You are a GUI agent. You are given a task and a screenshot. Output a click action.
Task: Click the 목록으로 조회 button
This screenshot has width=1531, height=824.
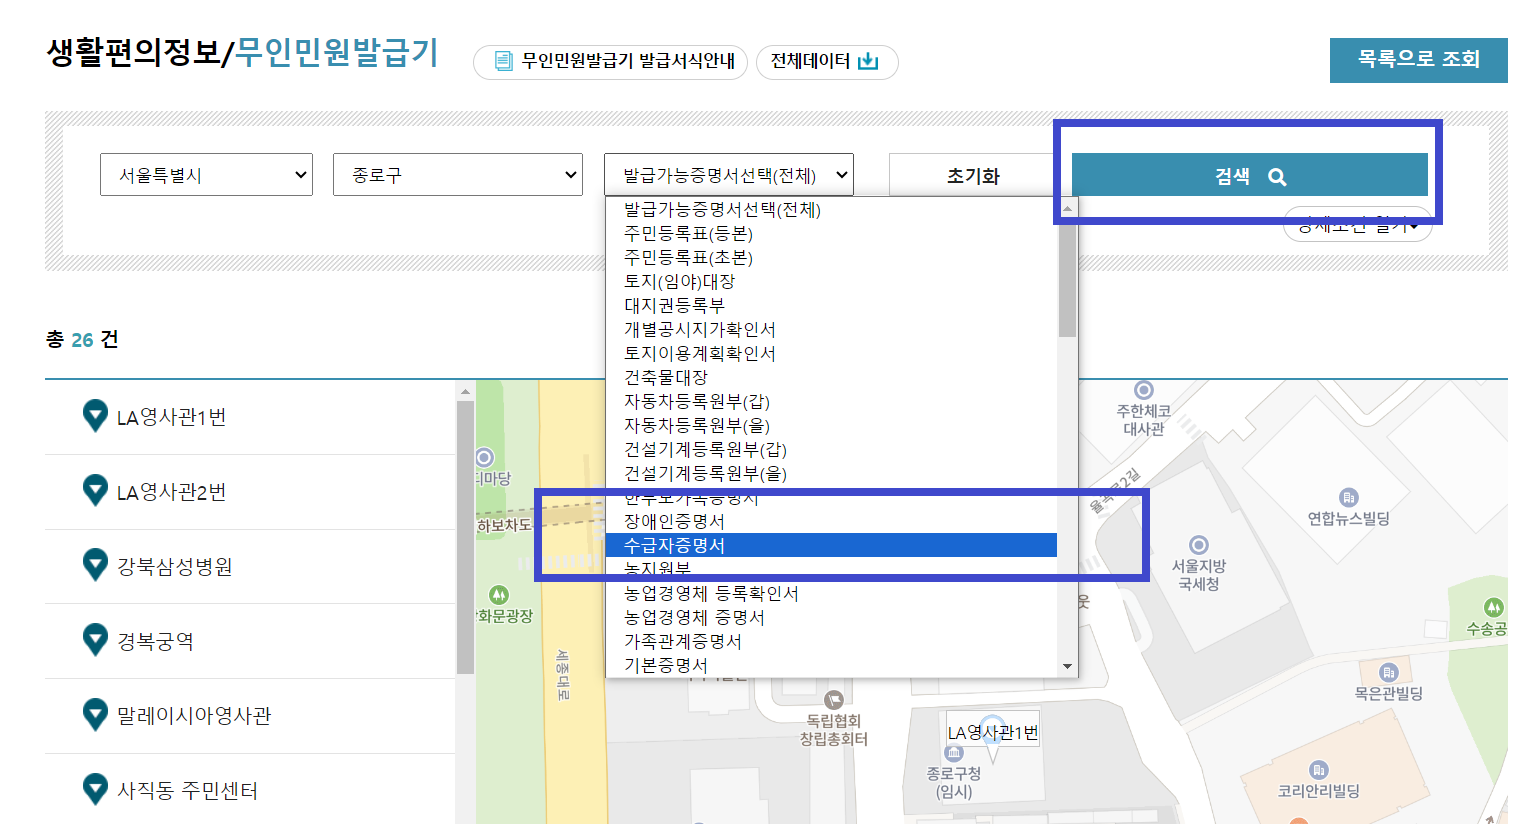[1418, 60]
